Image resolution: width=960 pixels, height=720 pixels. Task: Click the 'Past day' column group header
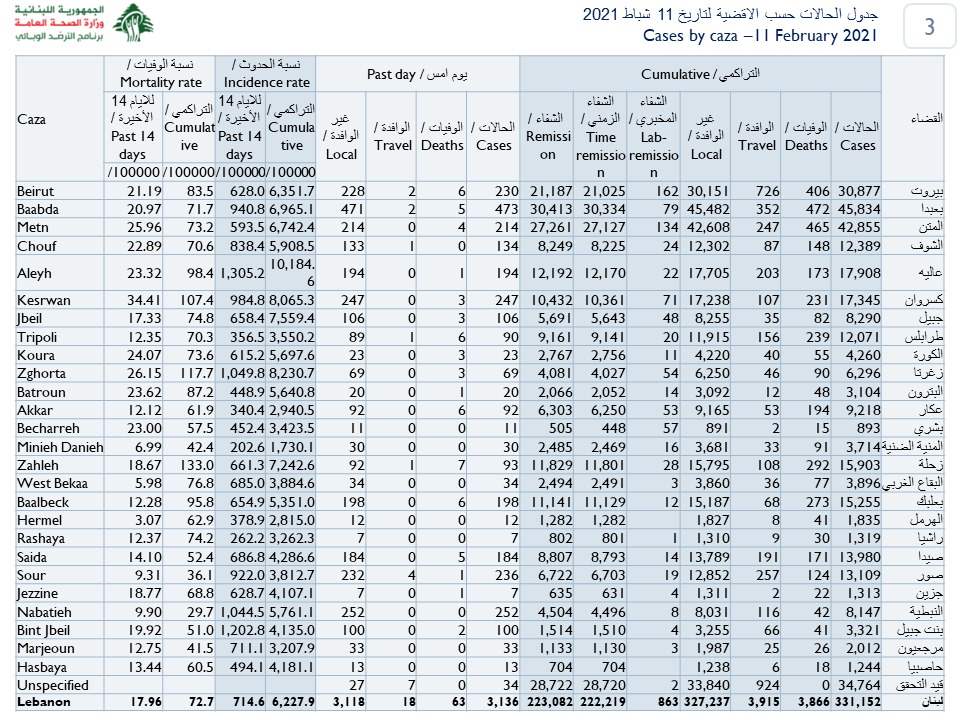tap(418, 74)
